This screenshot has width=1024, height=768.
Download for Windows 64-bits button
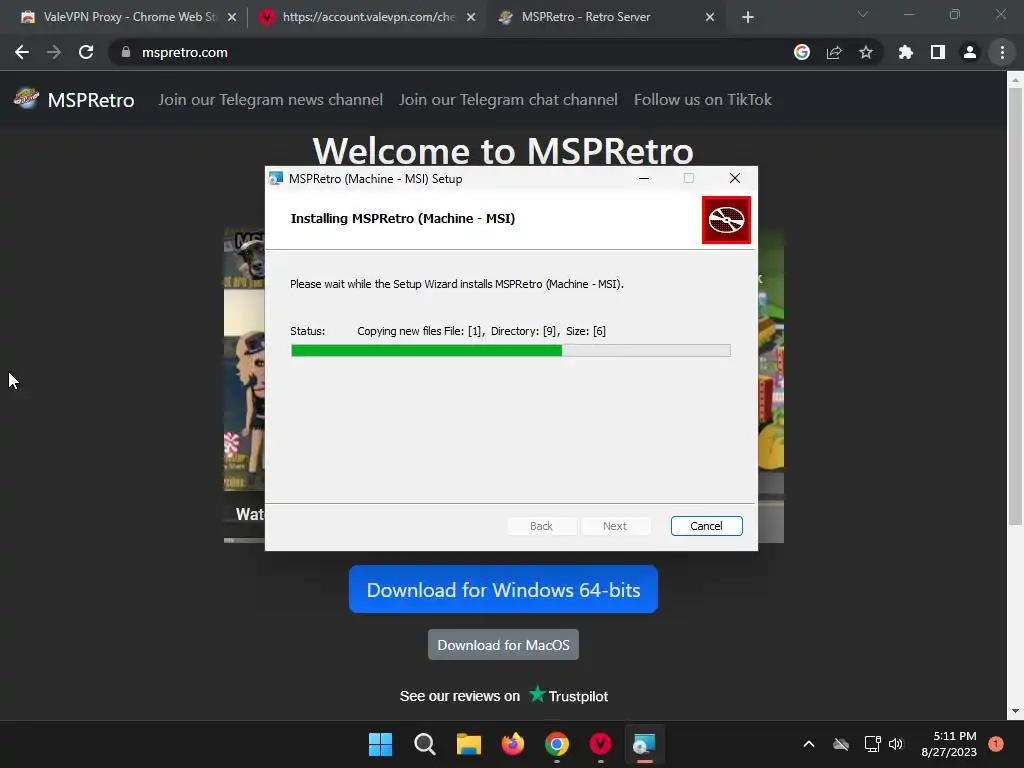(503, 589)
